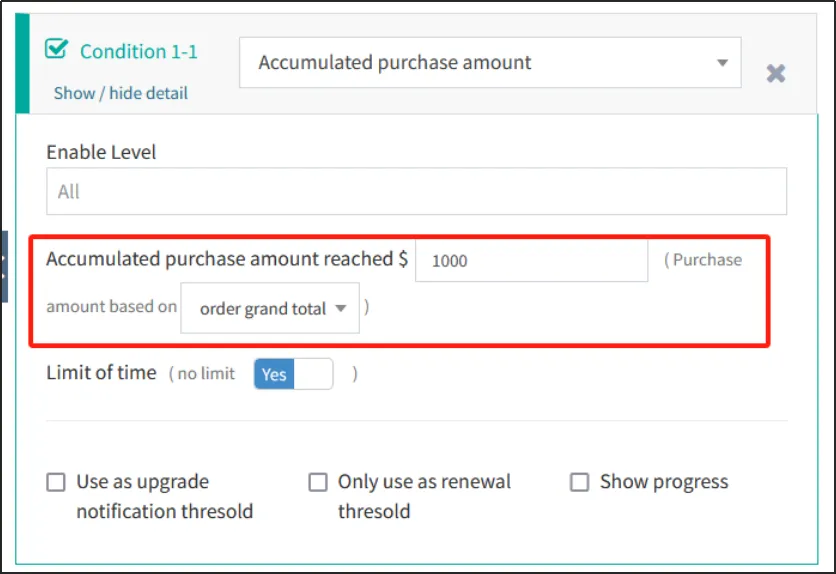836x574 pixels.
Task: Open the Enable Level 'All' selector
Action: 416,191
